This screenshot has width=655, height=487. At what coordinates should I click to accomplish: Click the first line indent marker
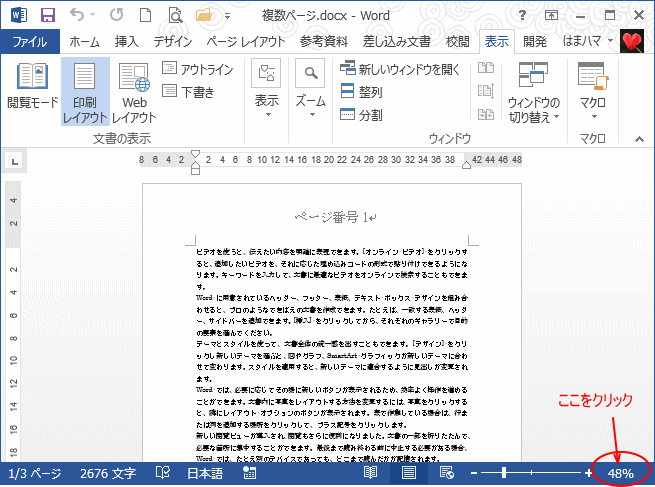[x=195, y=155]
